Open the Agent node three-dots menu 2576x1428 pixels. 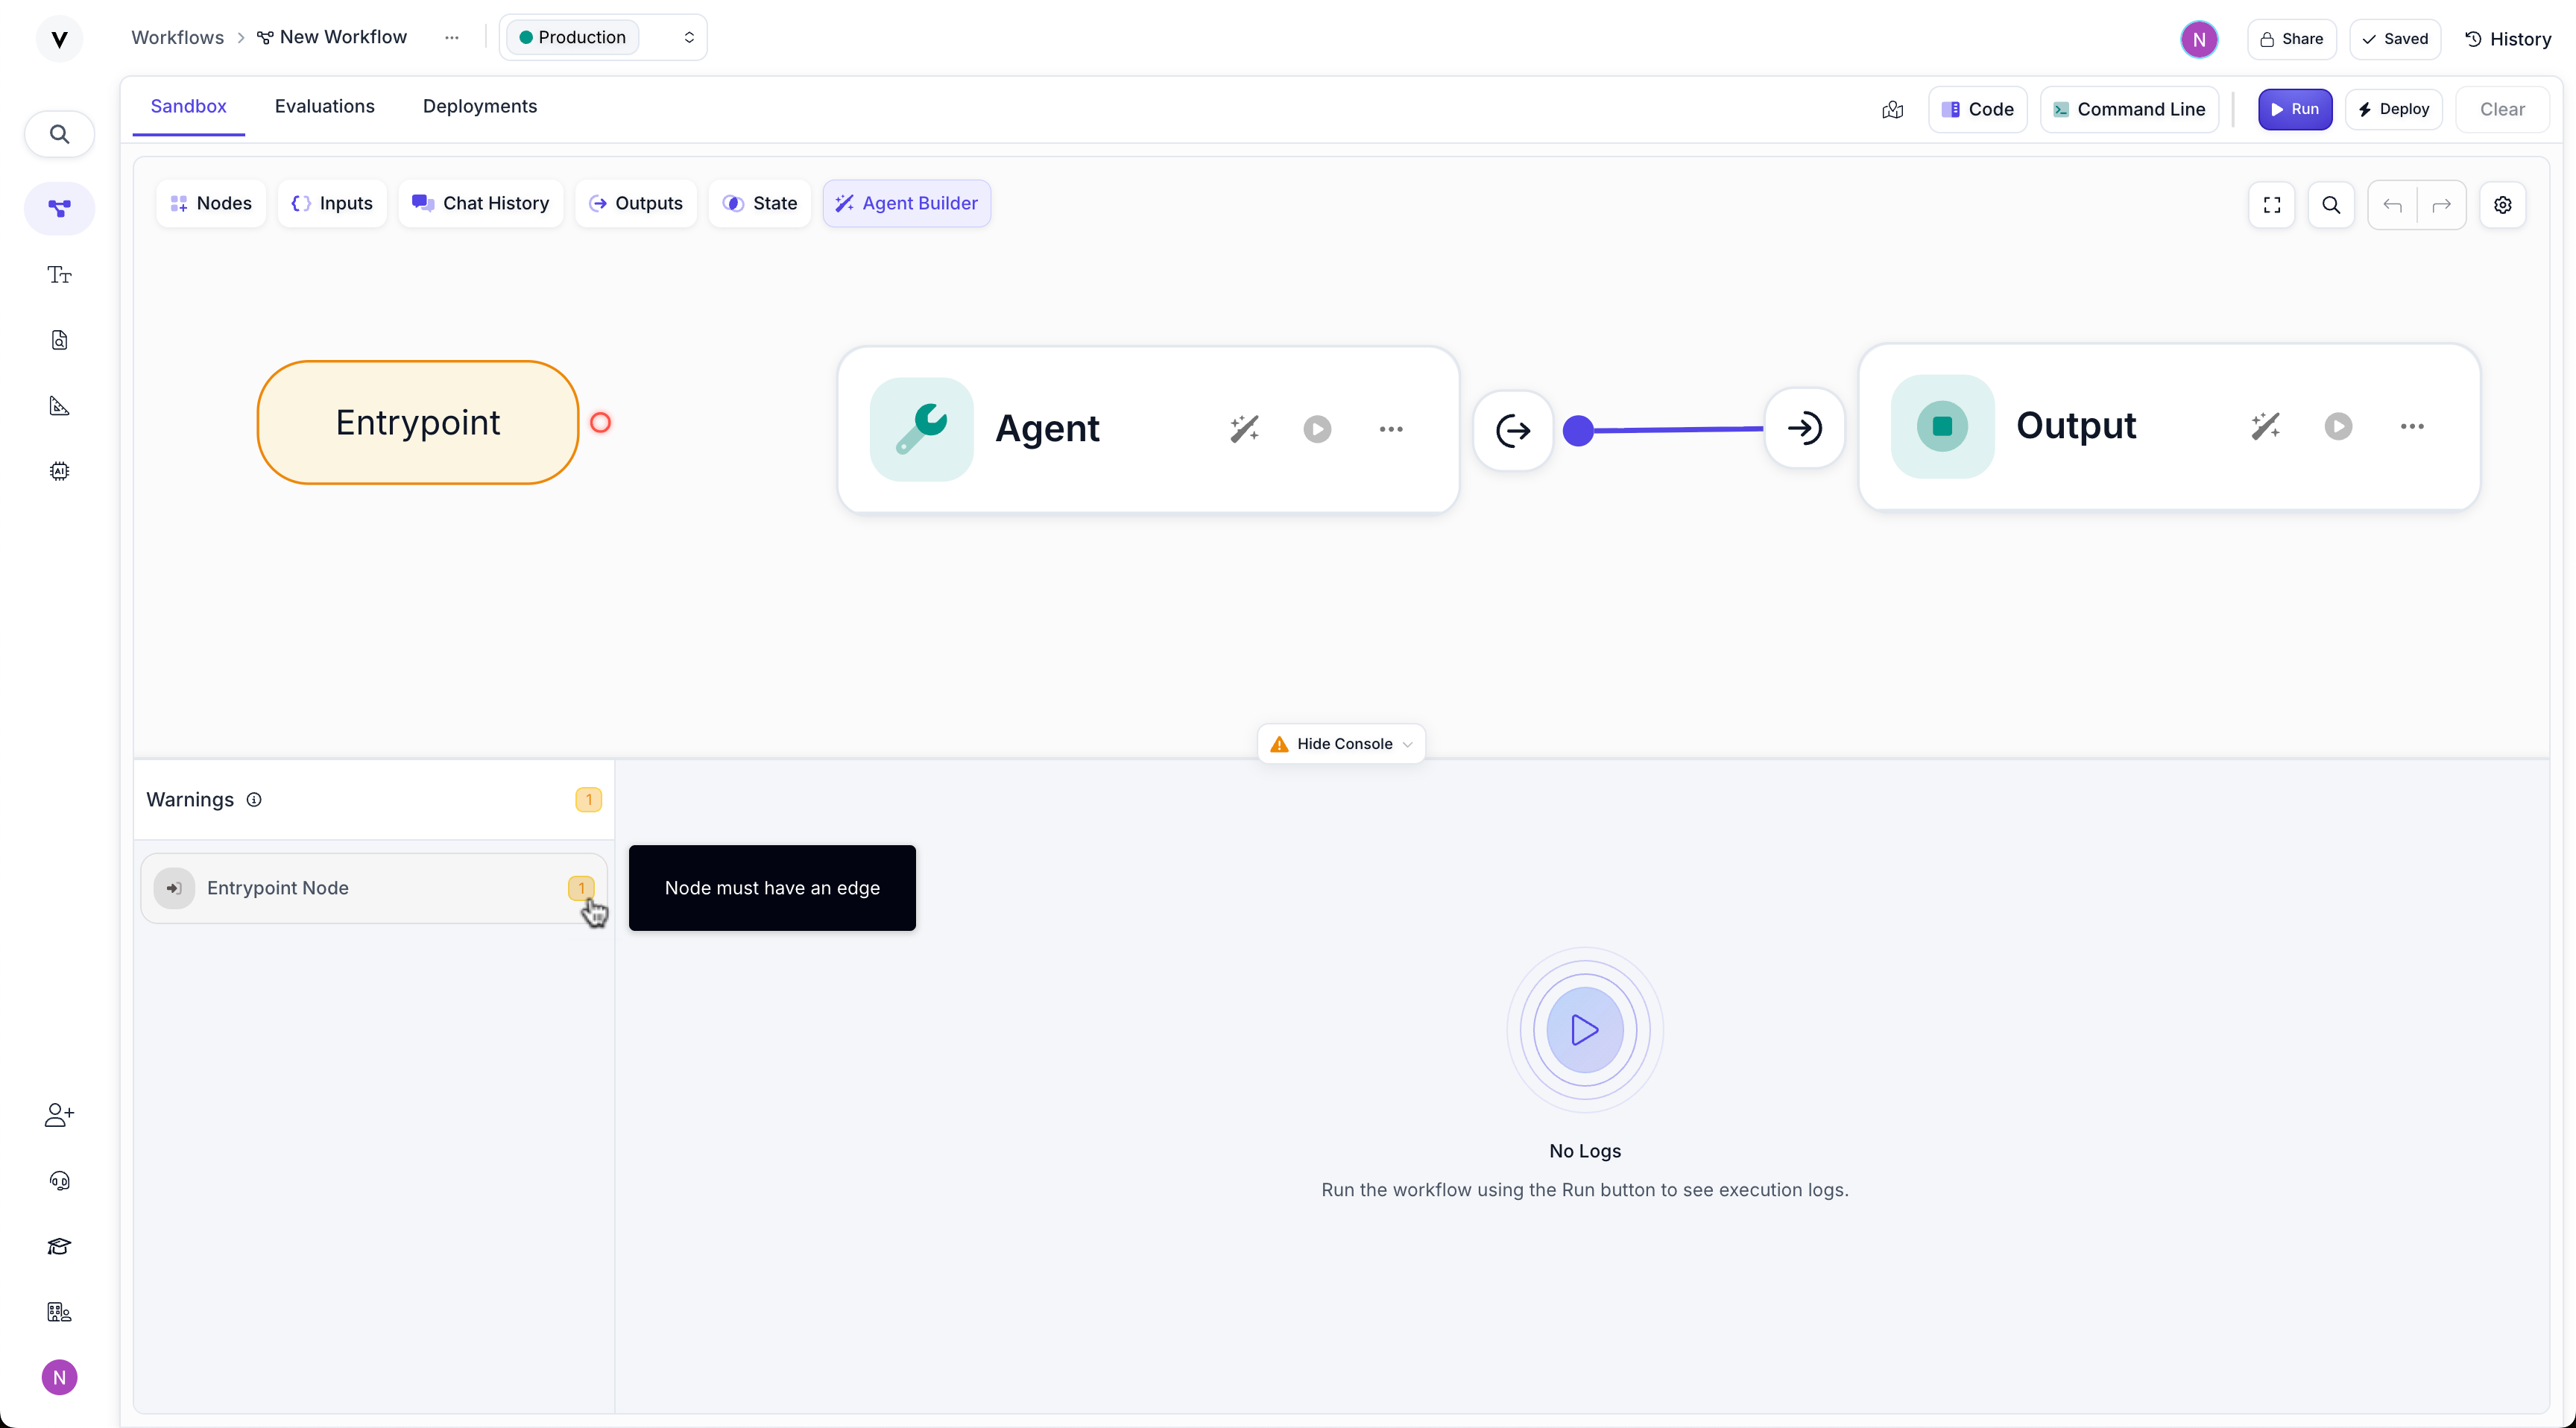[1390, 429]
